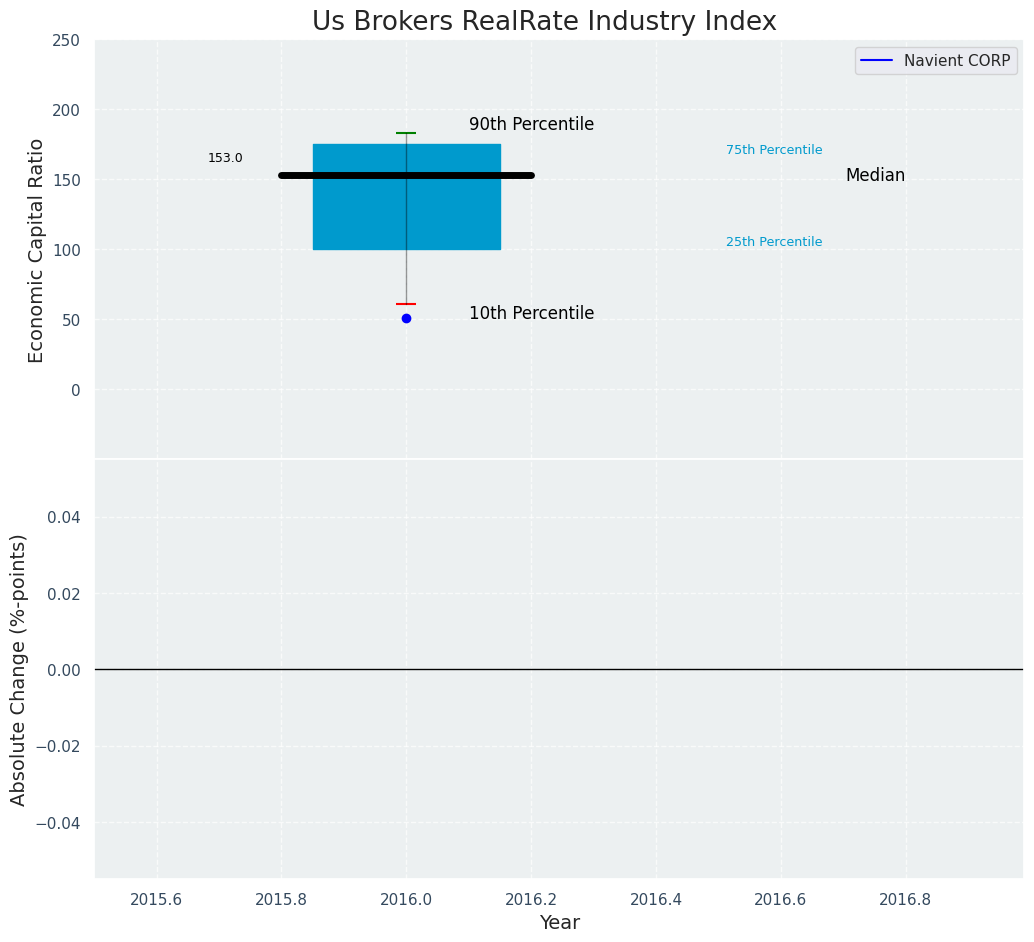The width and height of the screenshot is (1034, 942).
Task: Click the 250 y-axis tick label
Action: (65, 41)
